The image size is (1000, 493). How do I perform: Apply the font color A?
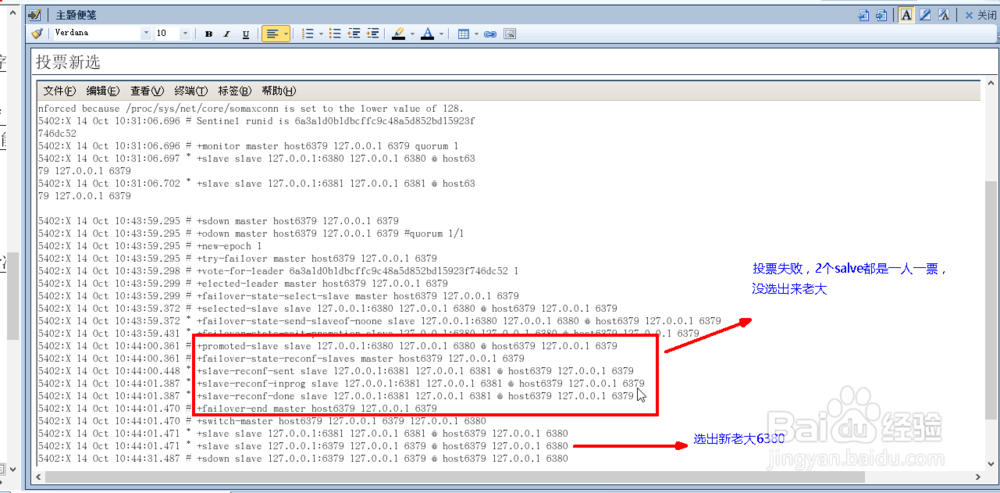[427, 34]
